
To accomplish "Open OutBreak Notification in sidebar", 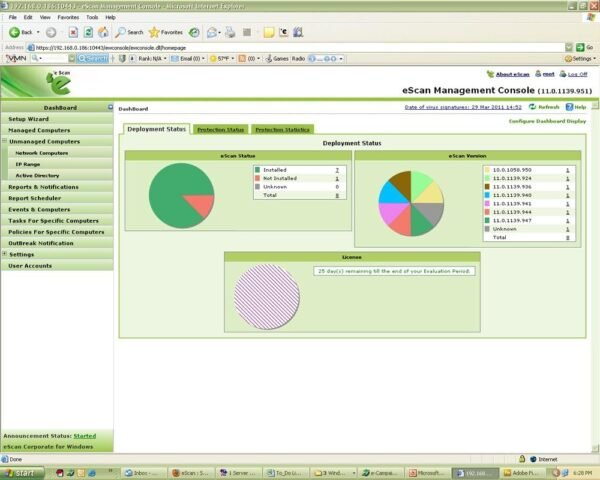I will point(57,243).
